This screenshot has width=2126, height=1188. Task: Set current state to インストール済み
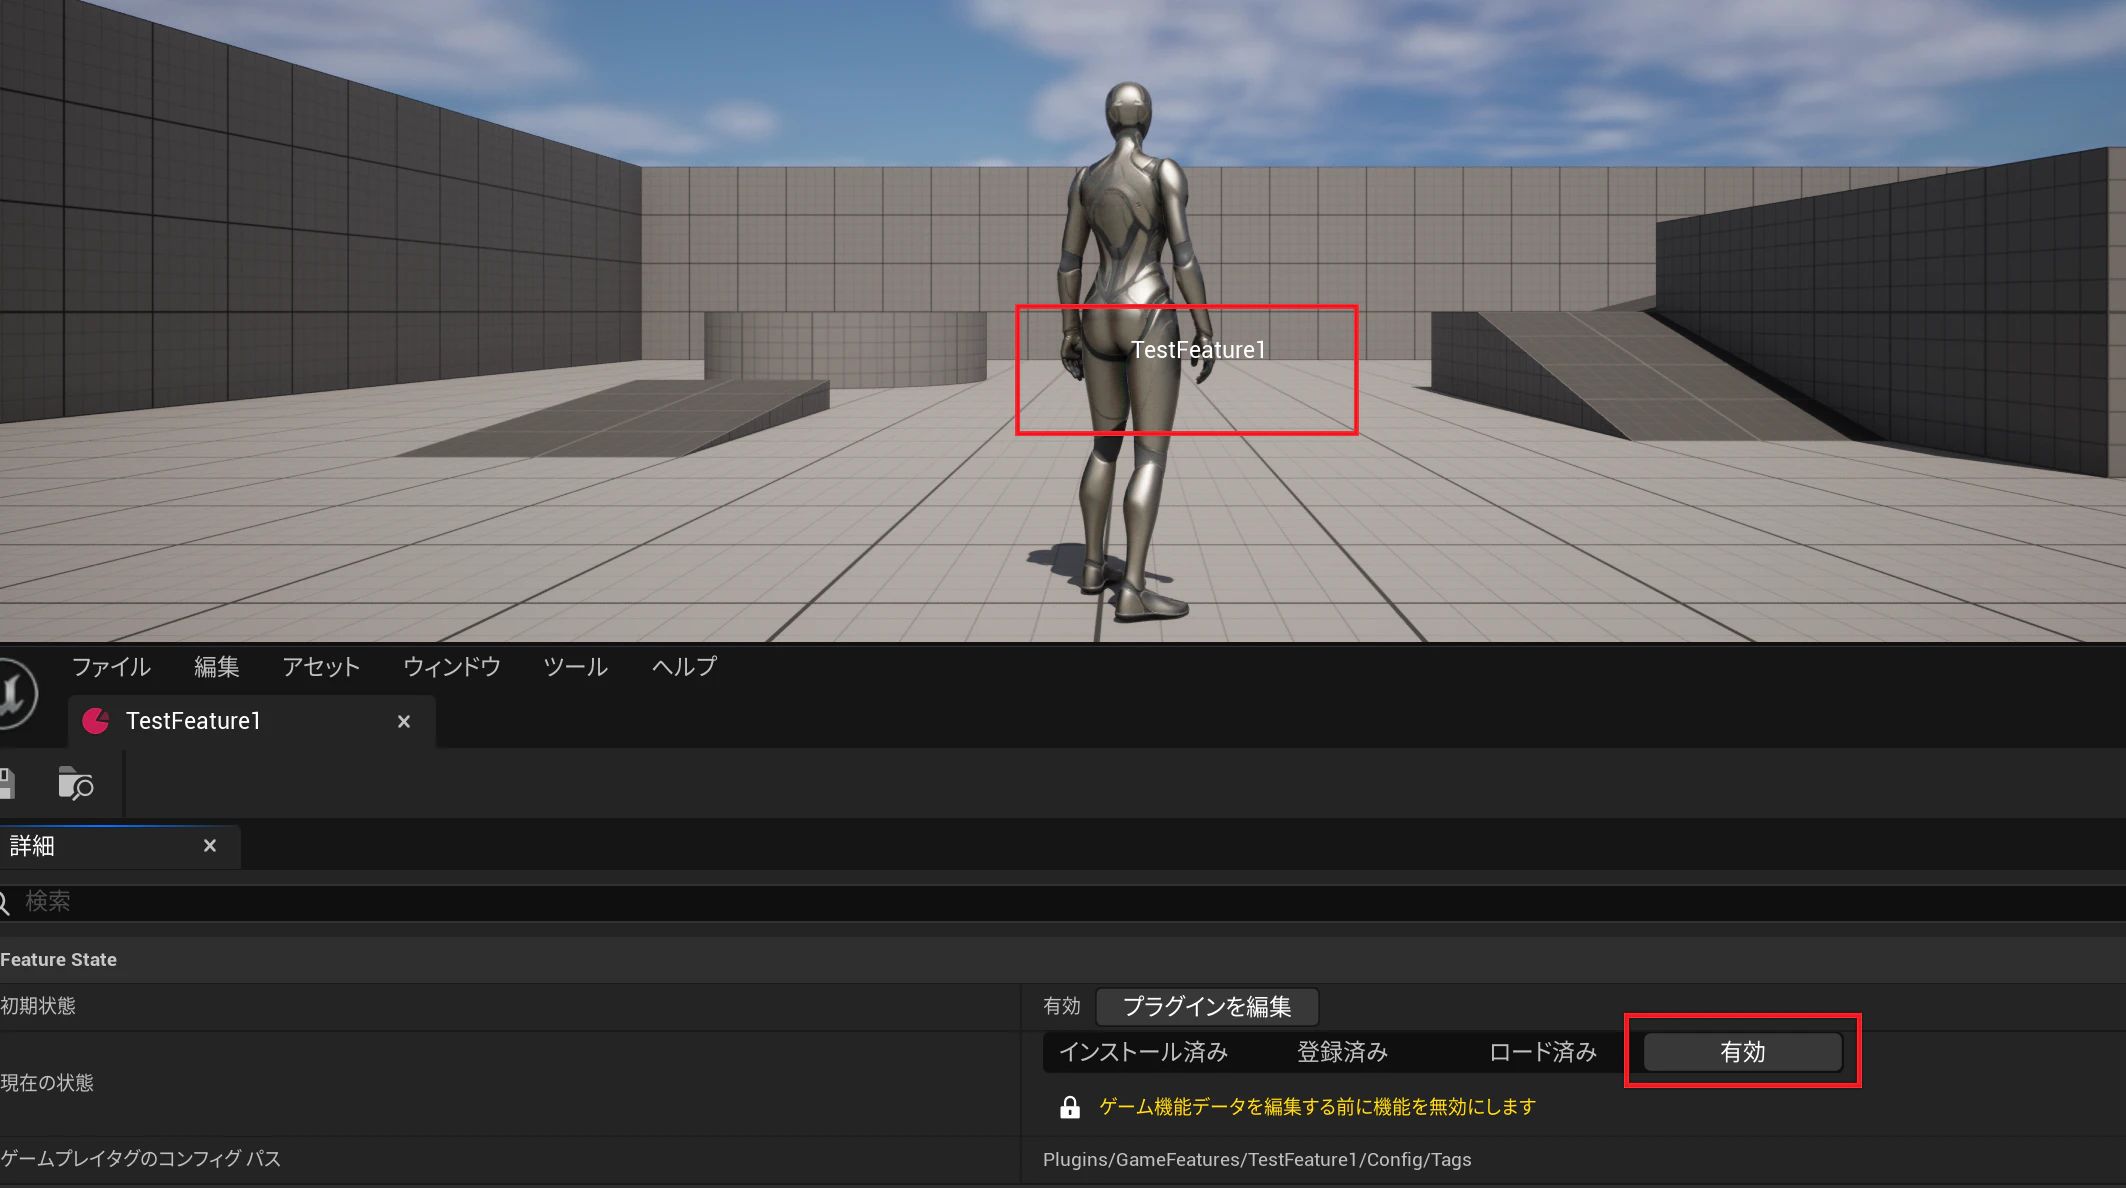(1143, 1052)
